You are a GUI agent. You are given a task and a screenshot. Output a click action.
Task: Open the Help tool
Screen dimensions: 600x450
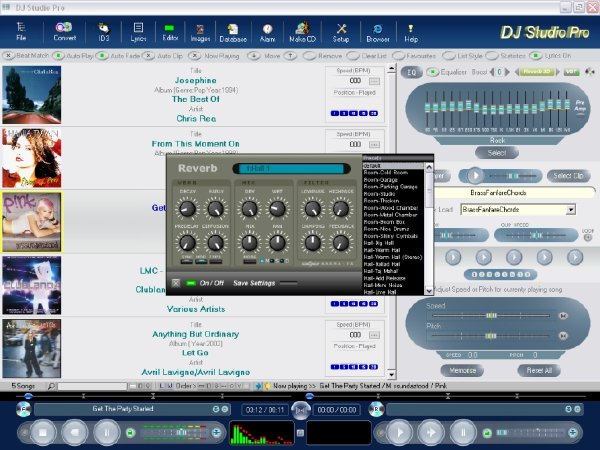411,33
